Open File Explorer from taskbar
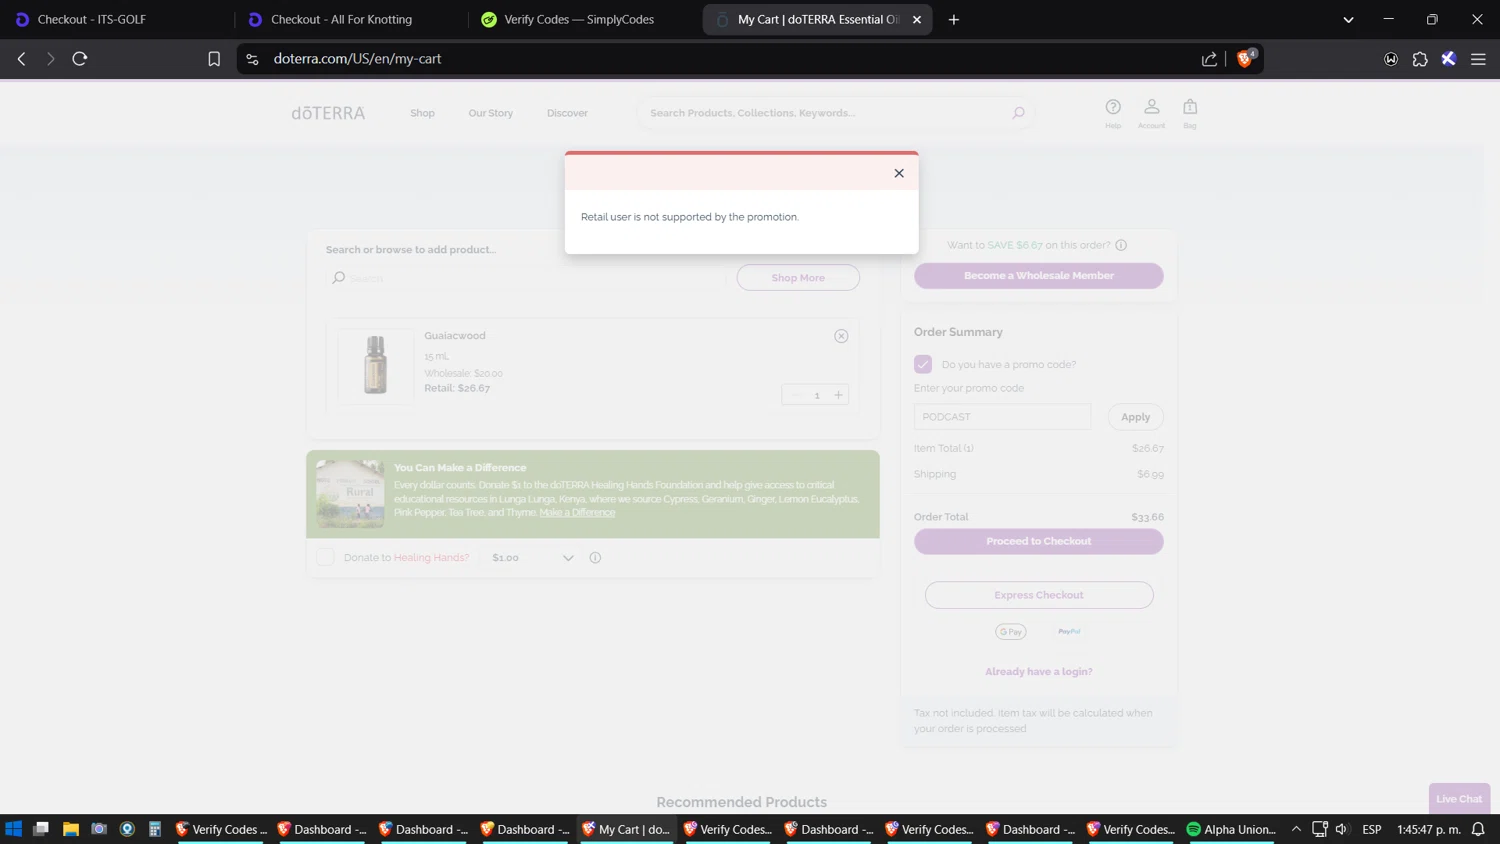This screenshot has width=1500, height=844. 70,829
